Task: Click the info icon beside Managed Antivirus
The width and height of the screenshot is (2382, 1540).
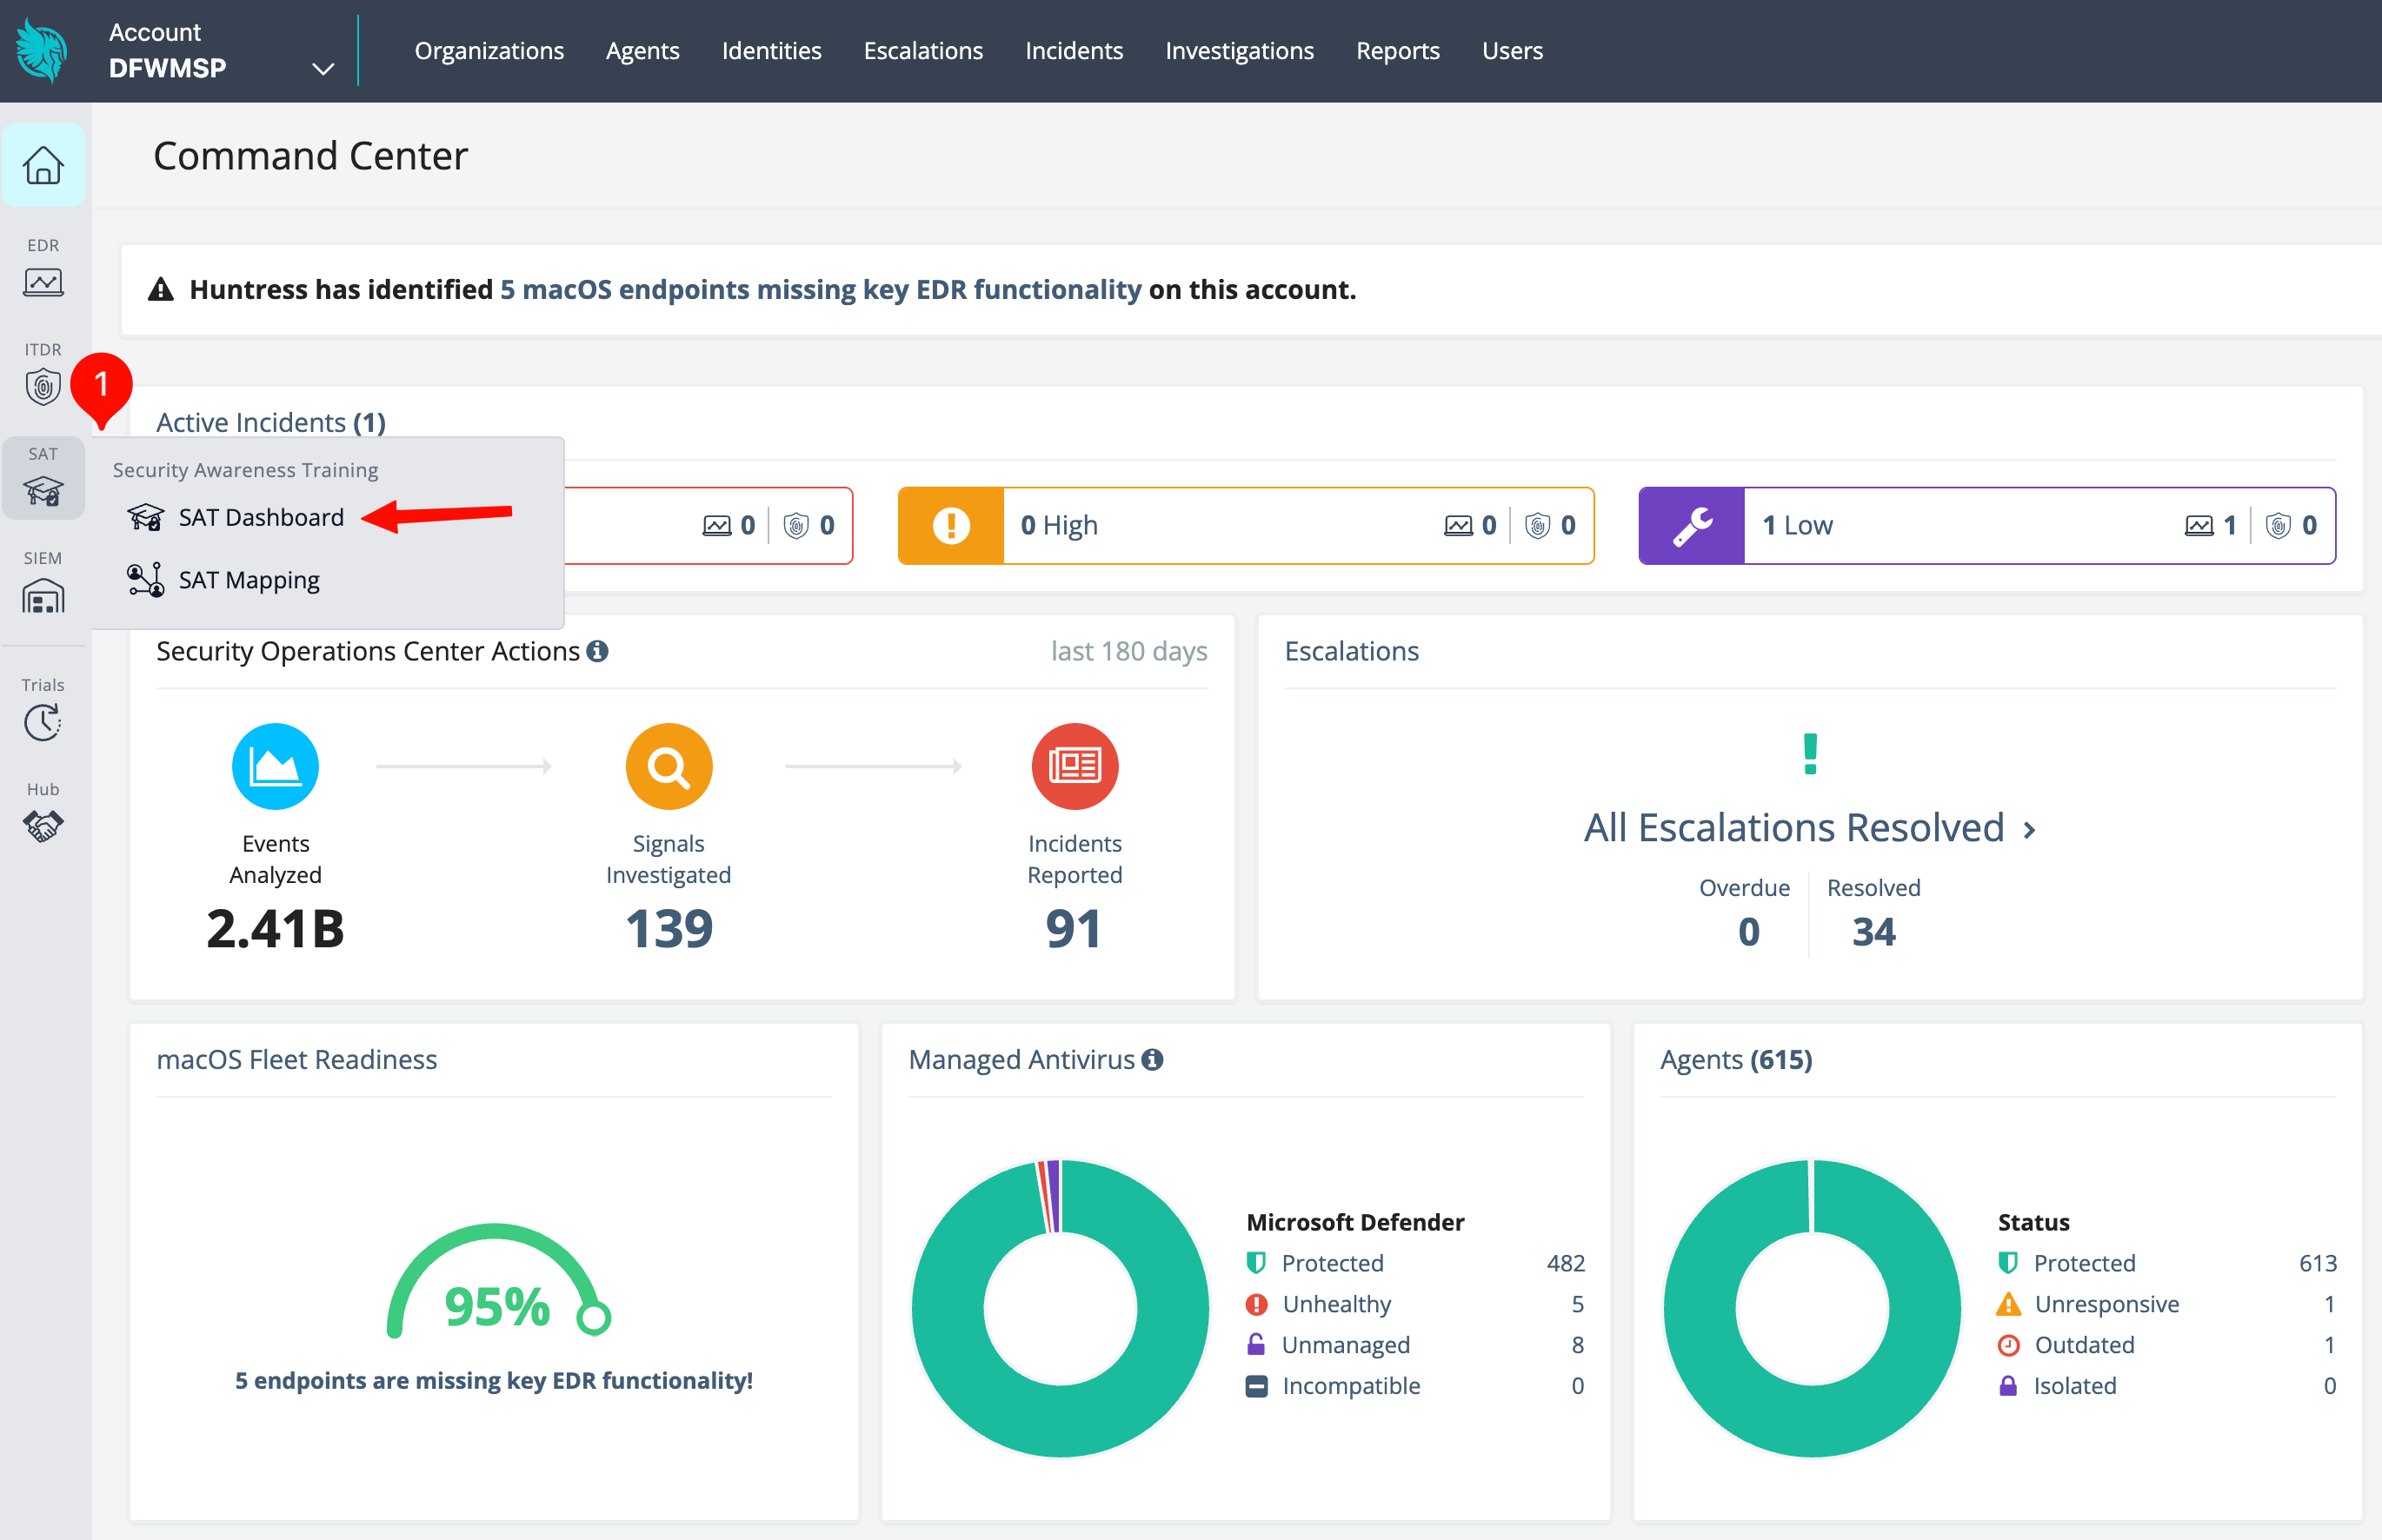Action: coord(1152,1059)
